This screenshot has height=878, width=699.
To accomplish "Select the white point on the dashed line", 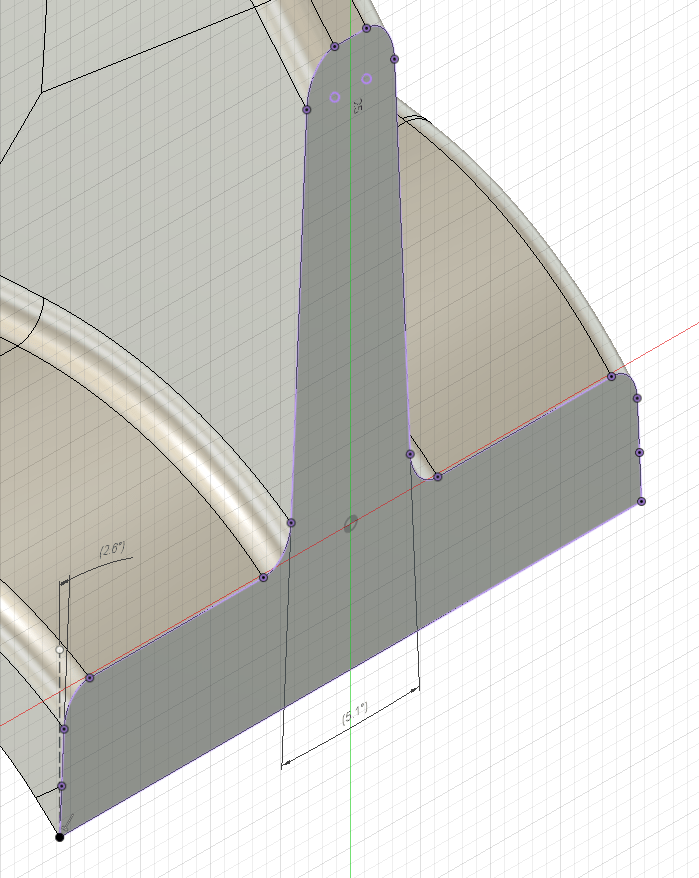I will point(59,650).
